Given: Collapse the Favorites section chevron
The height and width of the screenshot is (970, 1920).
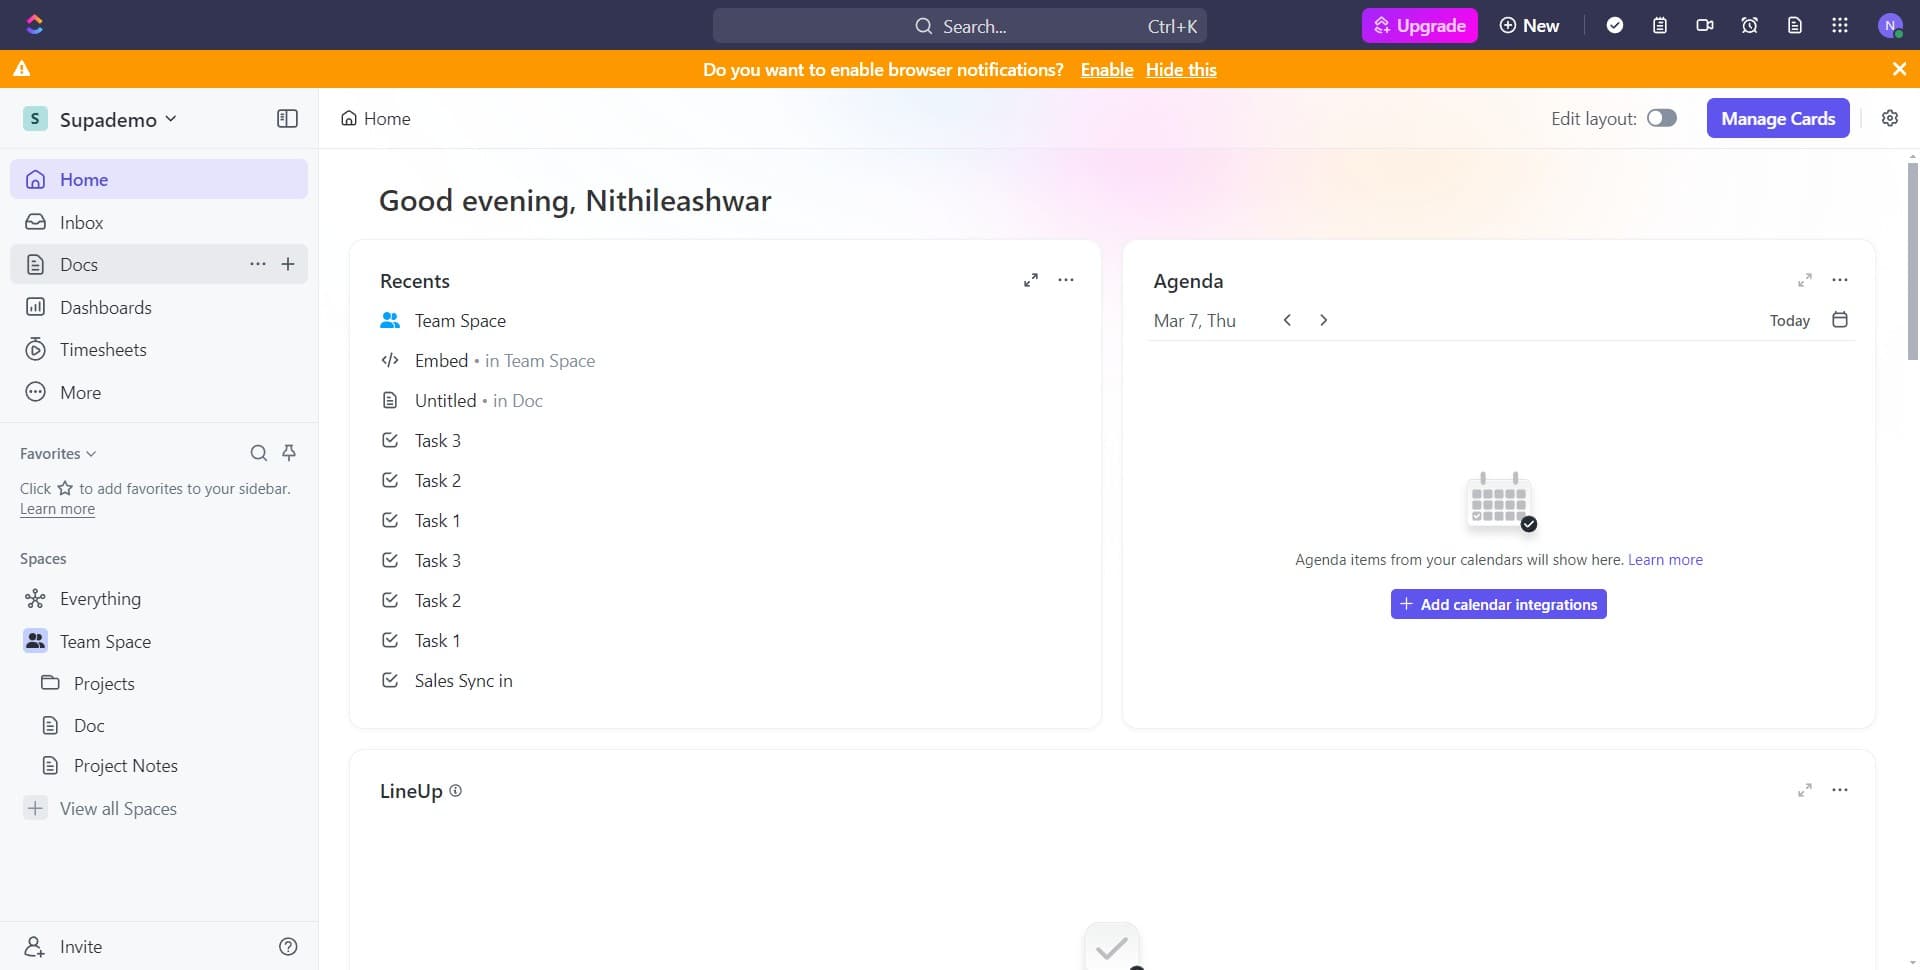Looking at the screenshot, I should (91, 453).
